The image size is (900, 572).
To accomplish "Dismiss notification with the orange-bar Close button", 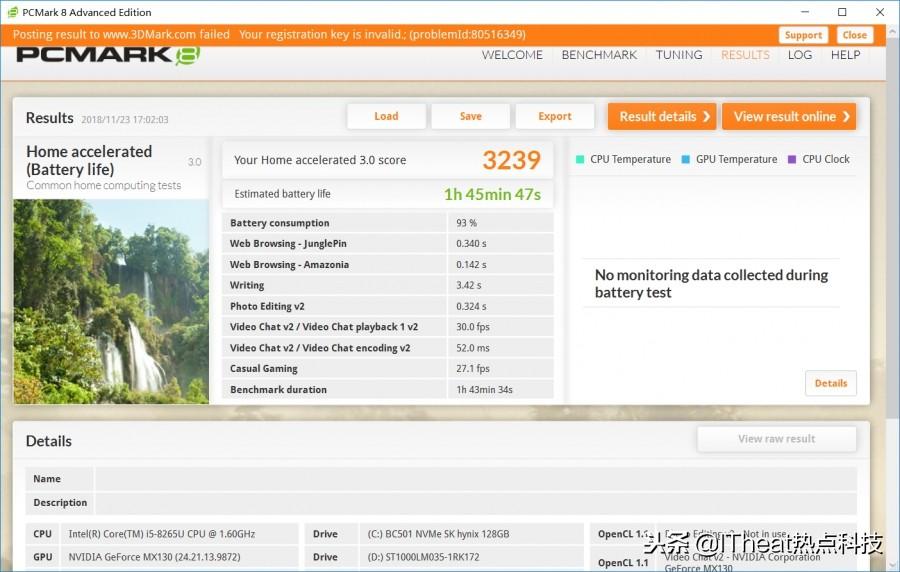I will tap(855, 35).
